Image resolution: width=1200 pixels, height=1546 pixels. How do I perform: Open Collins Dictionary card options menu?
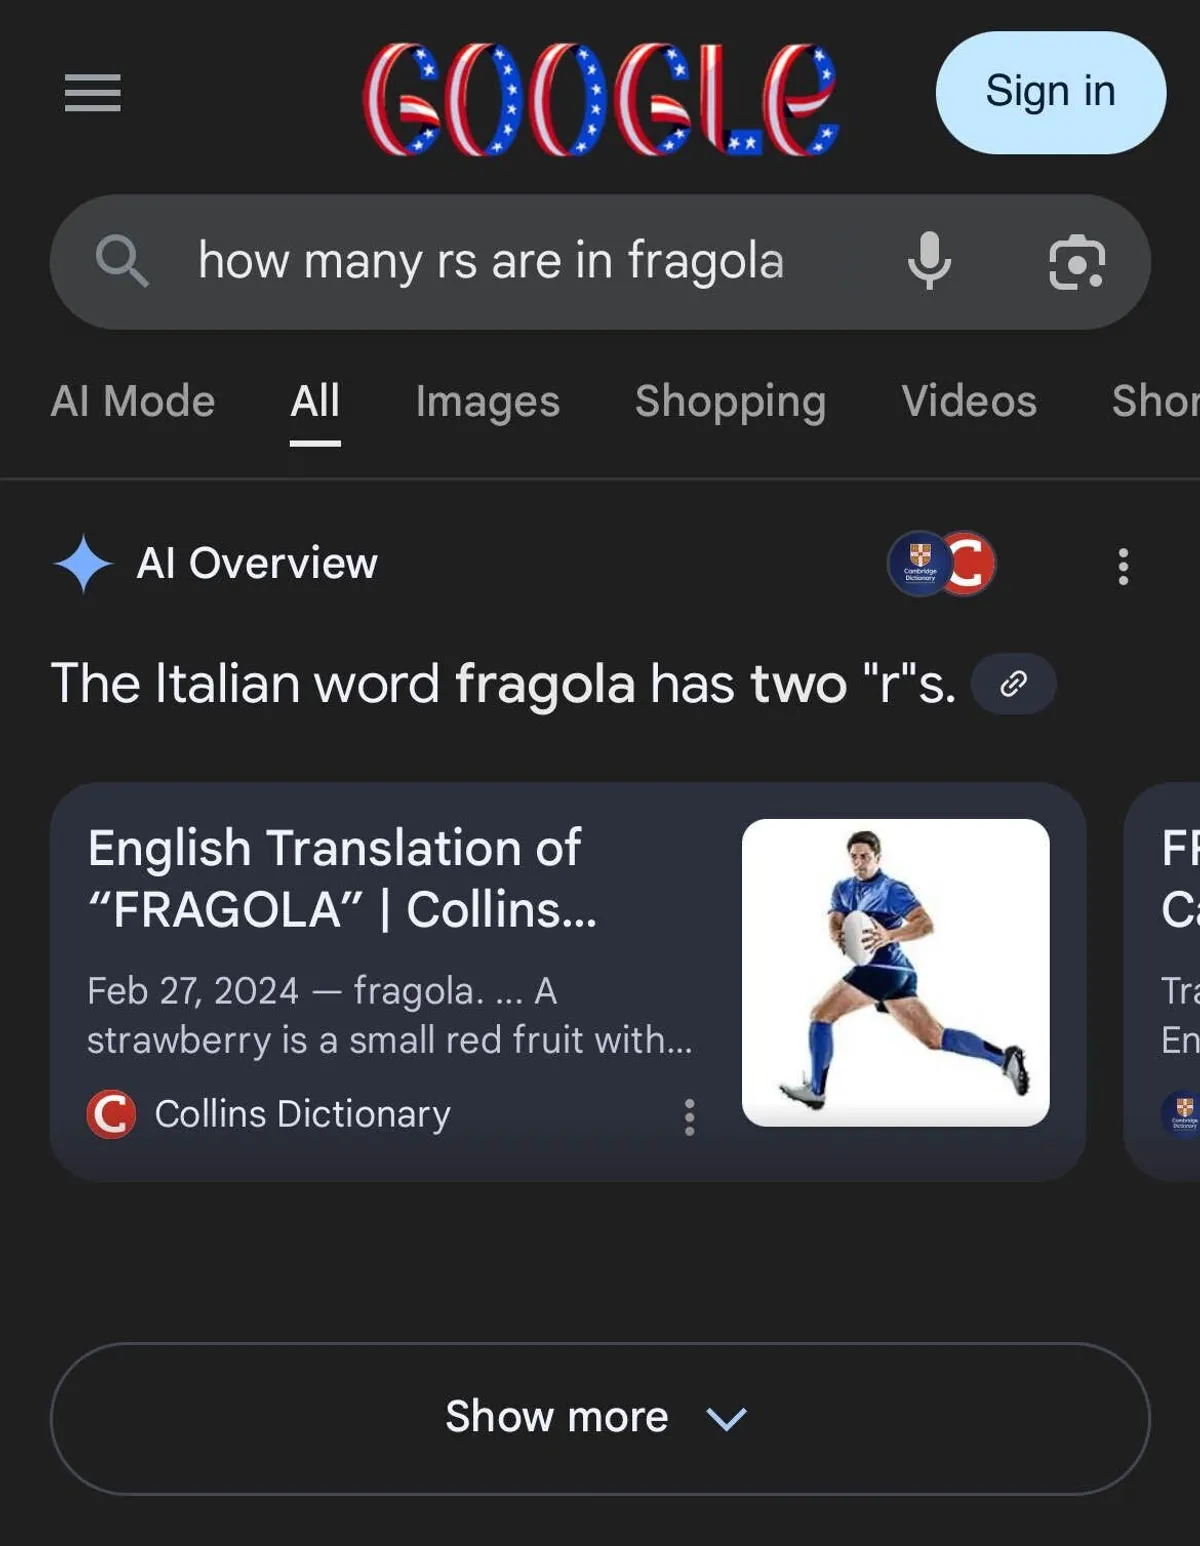(689, 1116)
